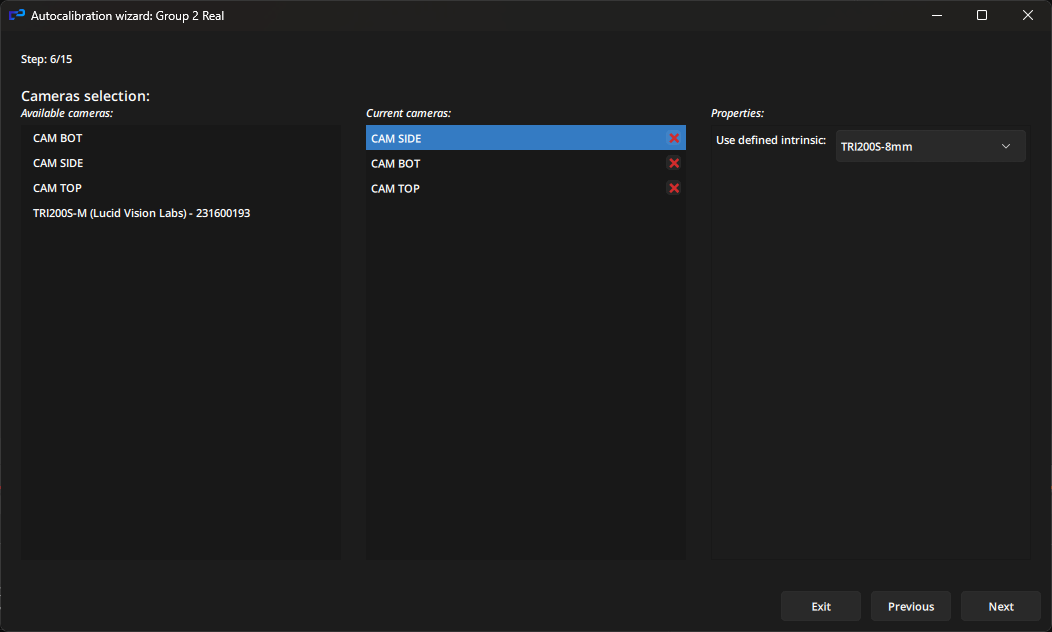Remove CAM TOP using its red X
The height and width of the screenshot is (632, 1052).
click(x=674, y=188)
